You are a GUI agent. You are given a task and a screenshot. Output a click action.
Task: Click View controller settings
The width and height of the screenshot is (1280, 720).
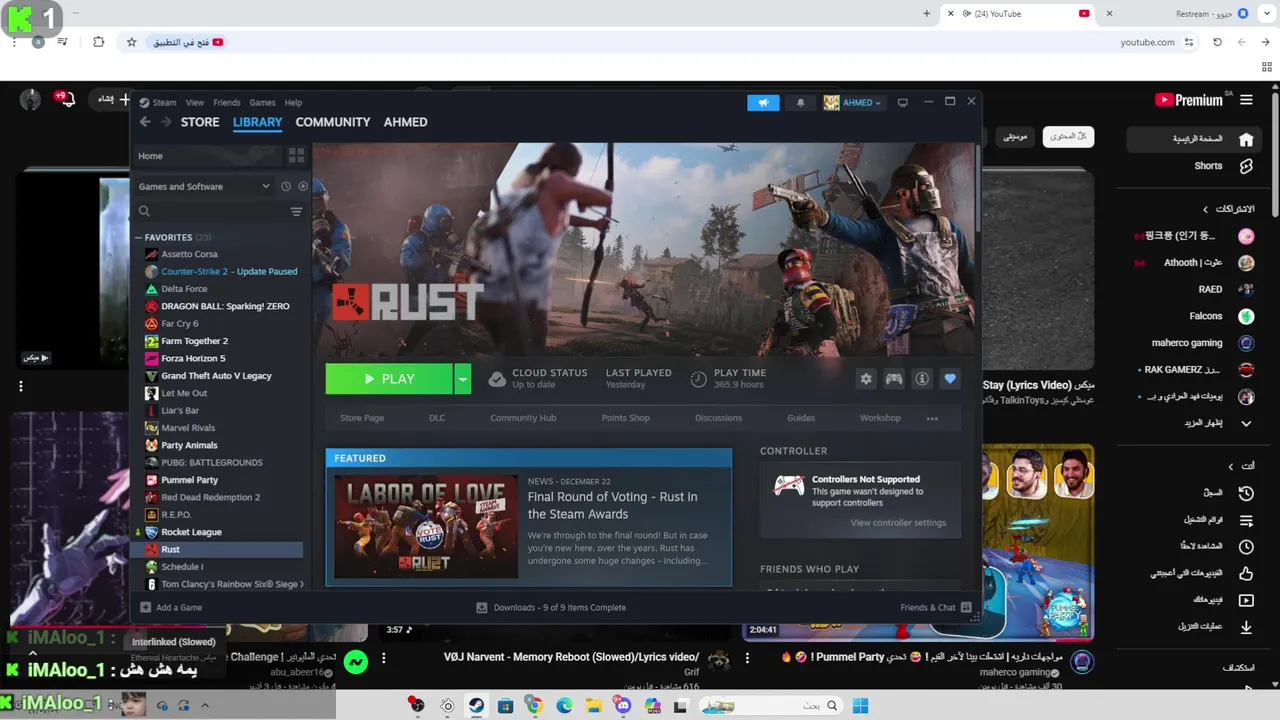[898, 523]
